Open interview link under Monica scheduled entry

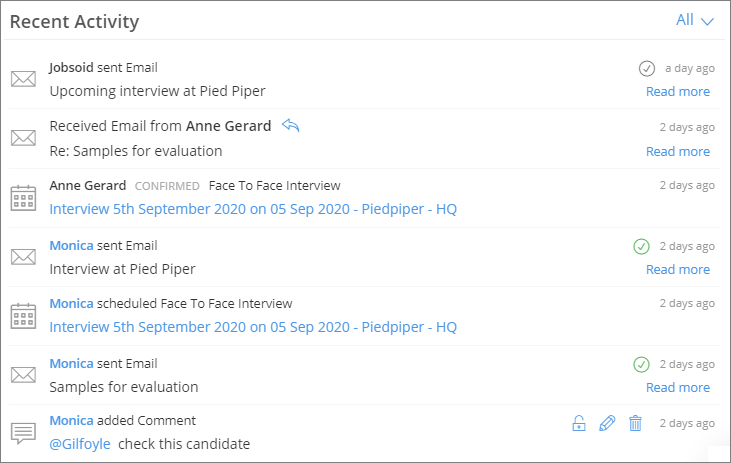click(x=252, y=327)
